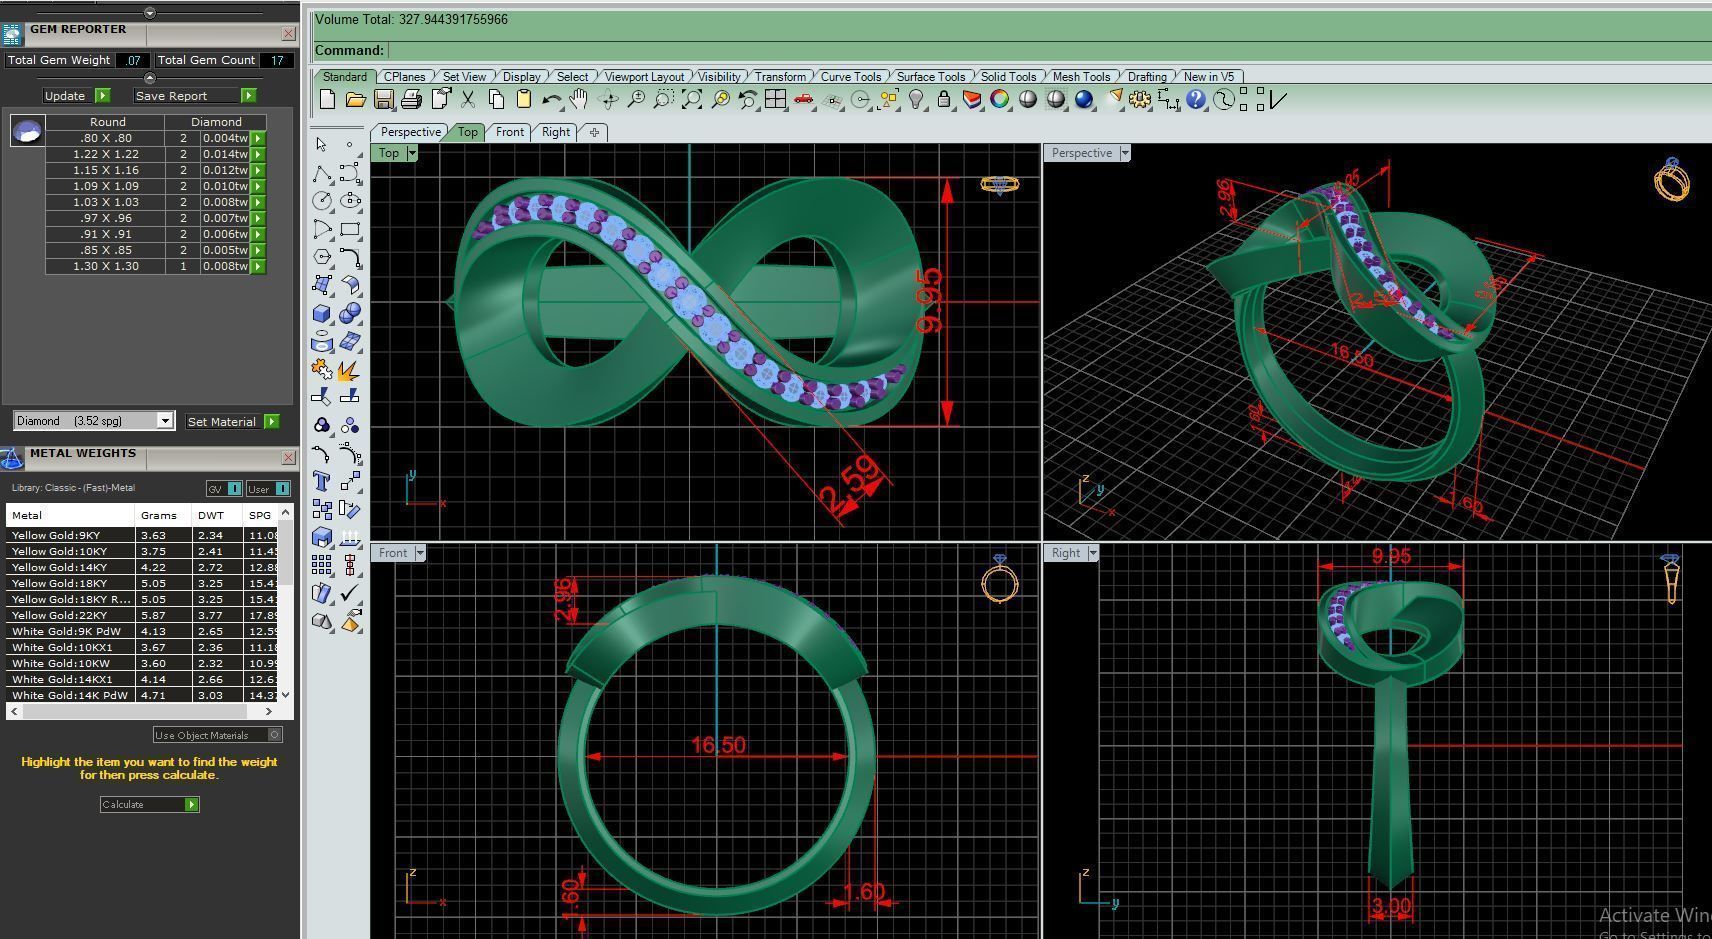Open the Perspective viewport title dropdown arrow

(1125, 153)
